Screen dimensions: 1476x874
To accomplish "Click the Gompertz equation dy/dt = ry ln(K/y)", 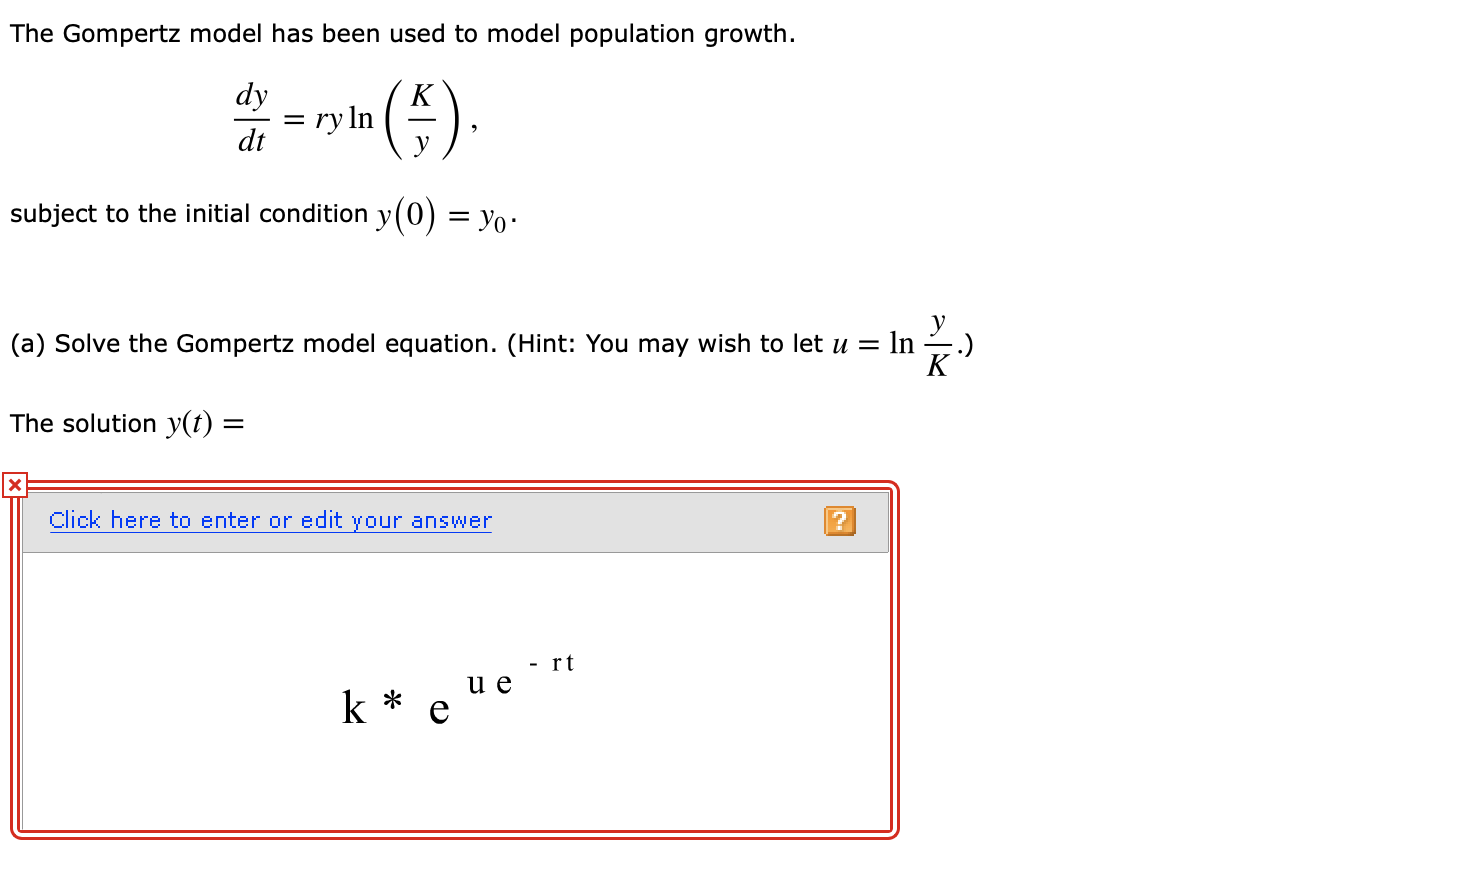I will [x=350, y=118].
